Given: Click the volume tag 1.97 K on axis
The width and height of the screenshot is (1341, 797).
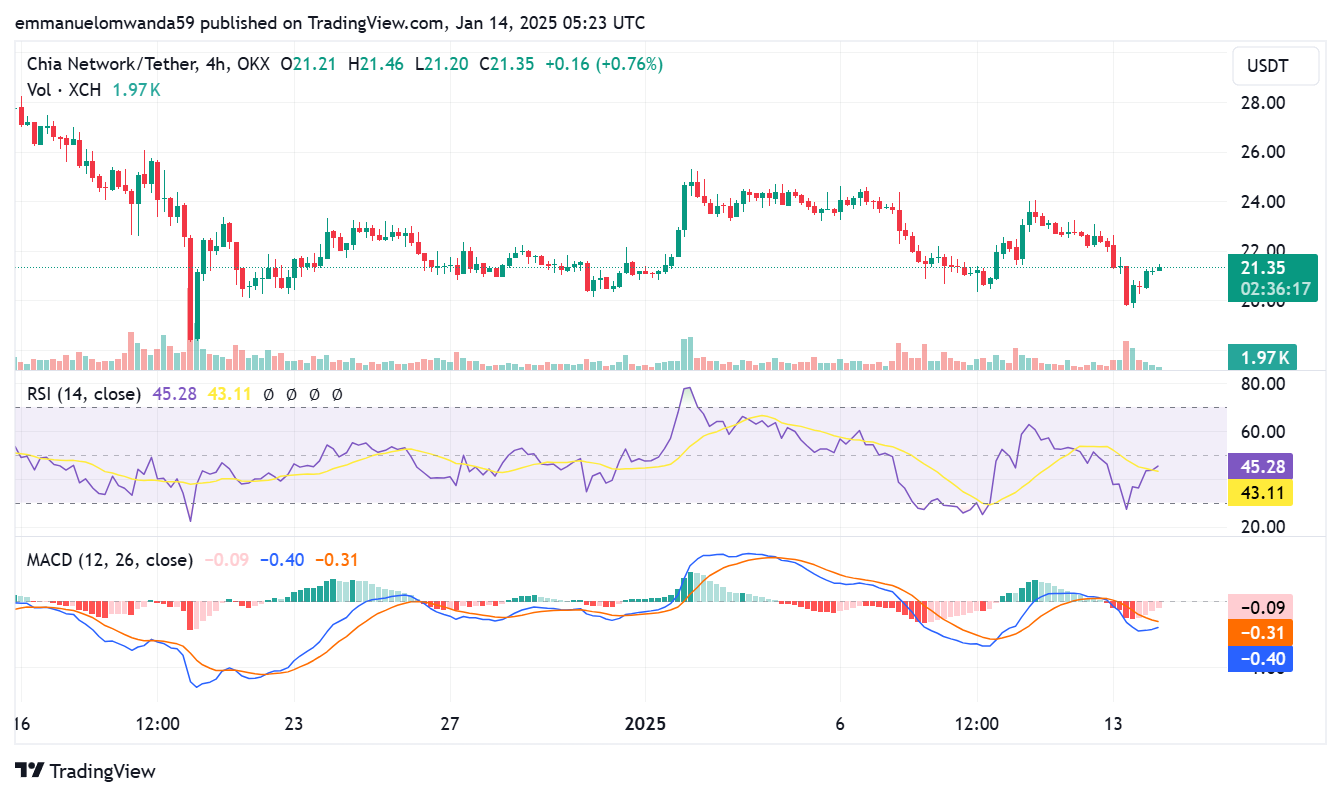Looking at the screenshot, I should tap(1262, 357).
